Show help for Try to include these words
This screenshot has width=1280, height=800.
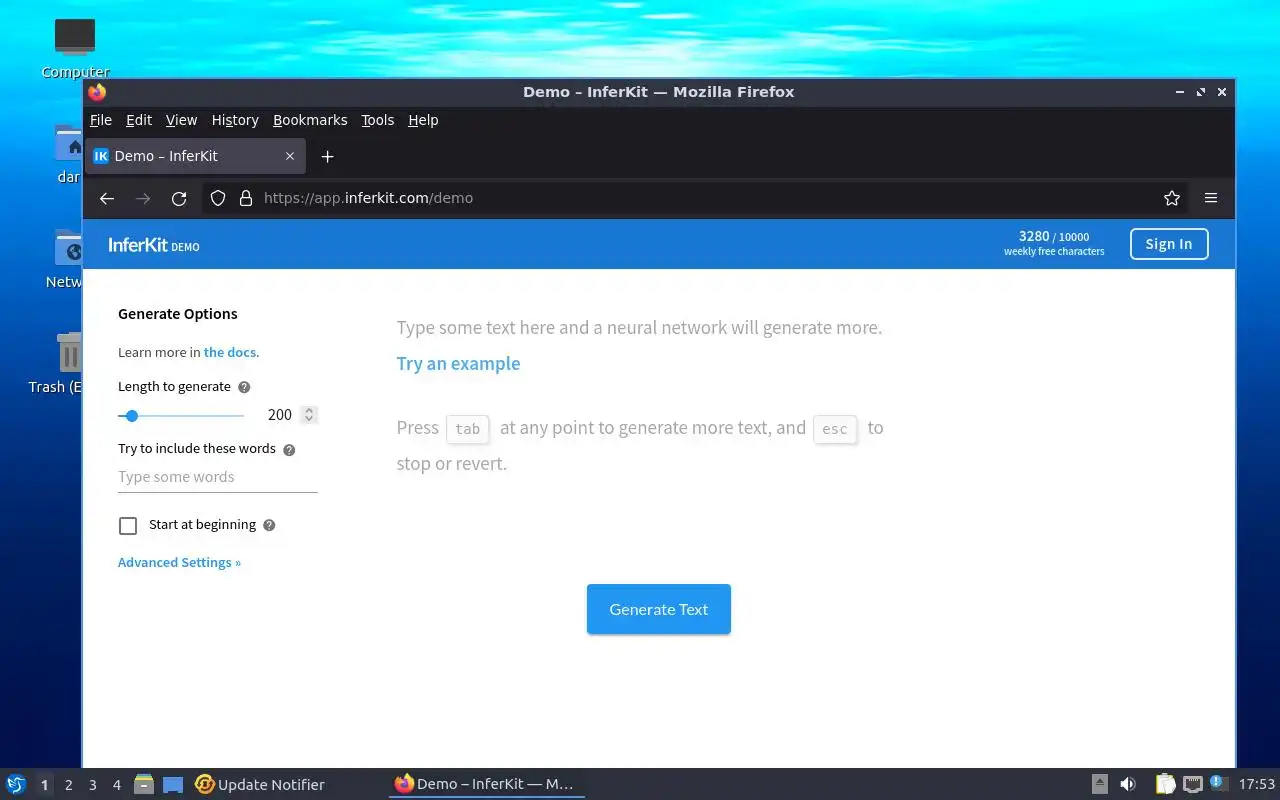(289, 450)
